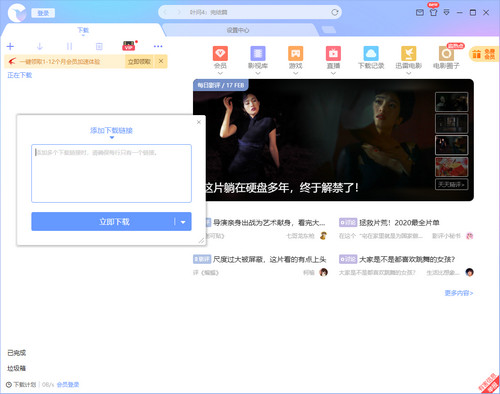Expand chevron under 游戏
The image size is (500, 394).
(x=296, y=73)
